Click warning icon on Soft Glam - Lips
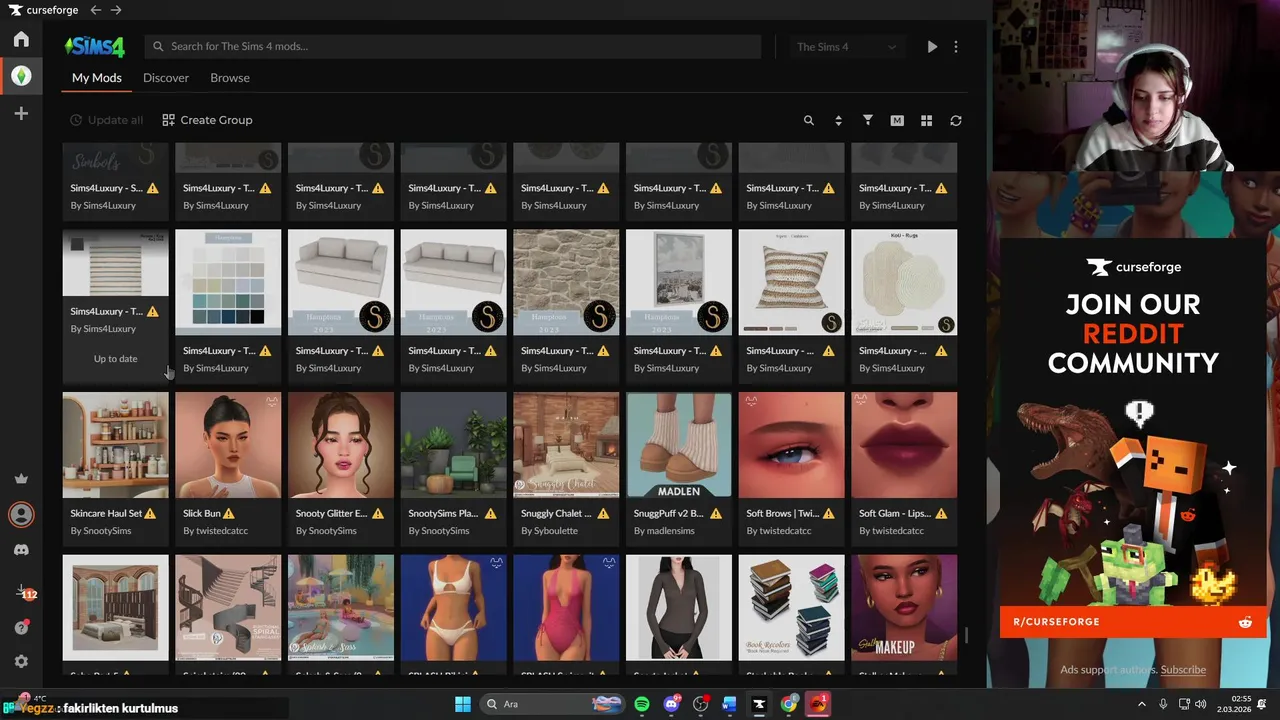Image resolution: width=1280 pixels, height=720 pixels. pos(941,513)
